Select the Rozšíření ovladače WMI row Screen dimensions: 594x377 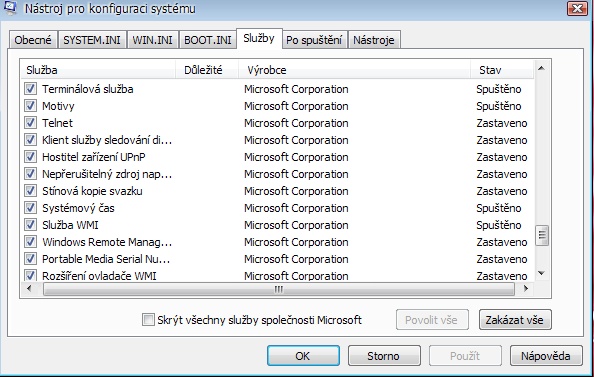(x=278, y=275)
